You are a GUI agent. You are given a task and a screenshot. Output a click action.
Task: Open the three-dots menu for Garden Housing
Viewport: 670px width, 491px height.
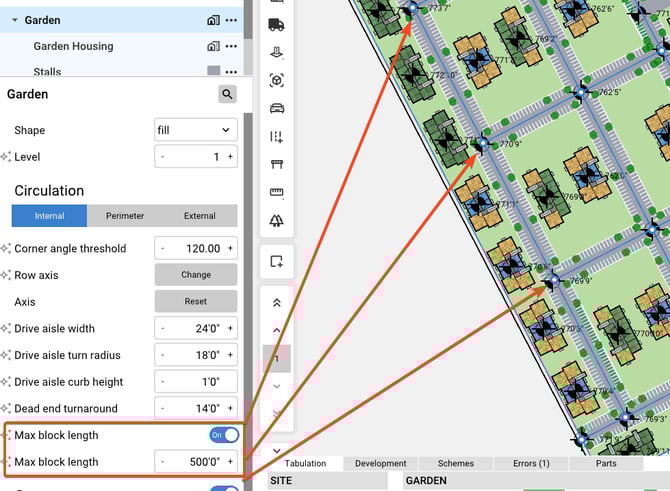[232, 46]
